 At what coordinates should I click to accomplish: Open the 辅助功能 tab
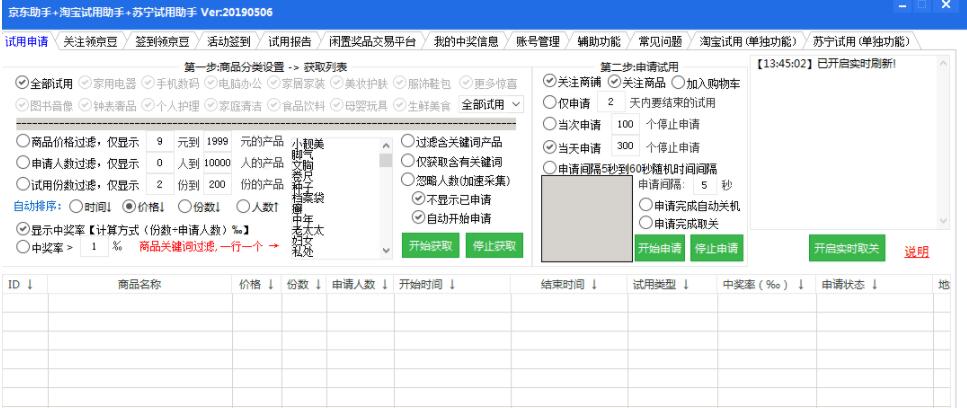[x=599, y=42]
